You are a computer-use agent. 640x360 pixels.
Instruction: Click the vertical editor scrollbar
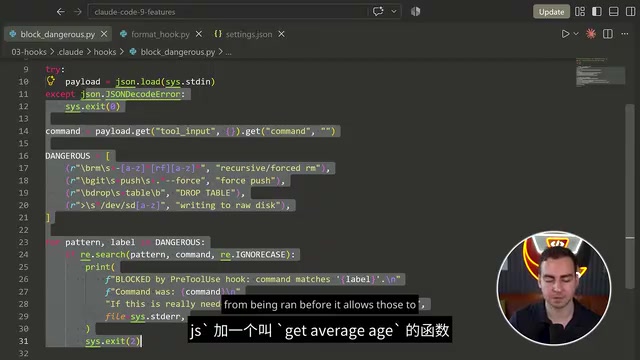coord(630,196)
